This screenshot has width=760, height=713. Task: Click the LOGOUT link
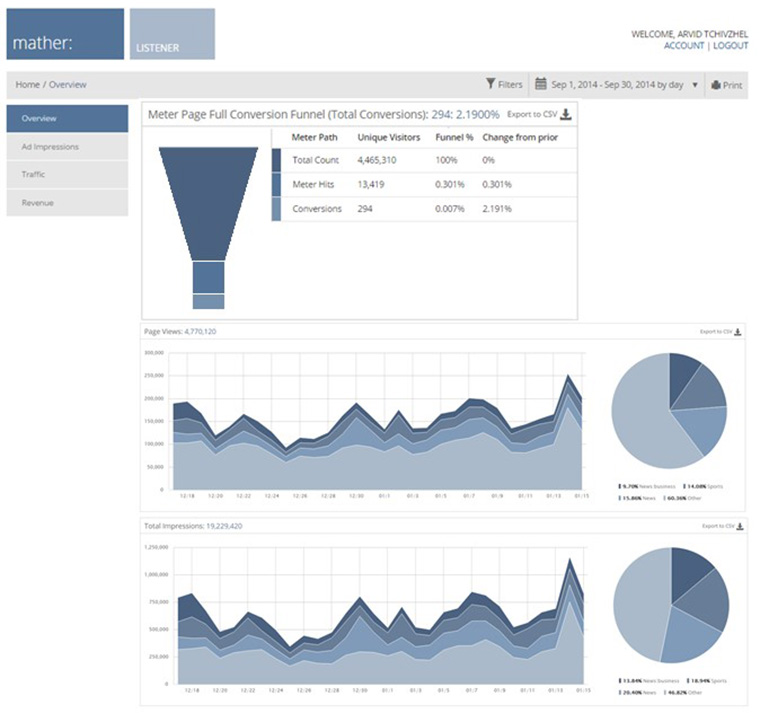(730, 46)
